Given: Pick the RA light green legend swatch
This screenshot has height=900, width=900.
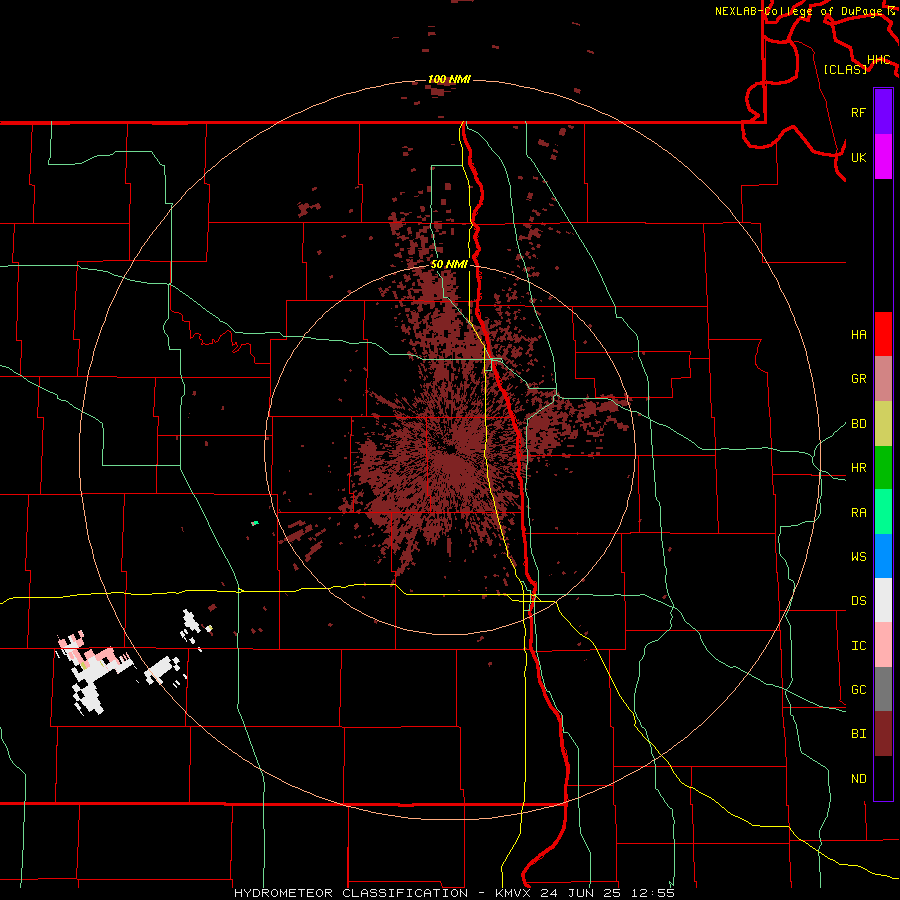Looking at the screenshot, I should [883, 512].
